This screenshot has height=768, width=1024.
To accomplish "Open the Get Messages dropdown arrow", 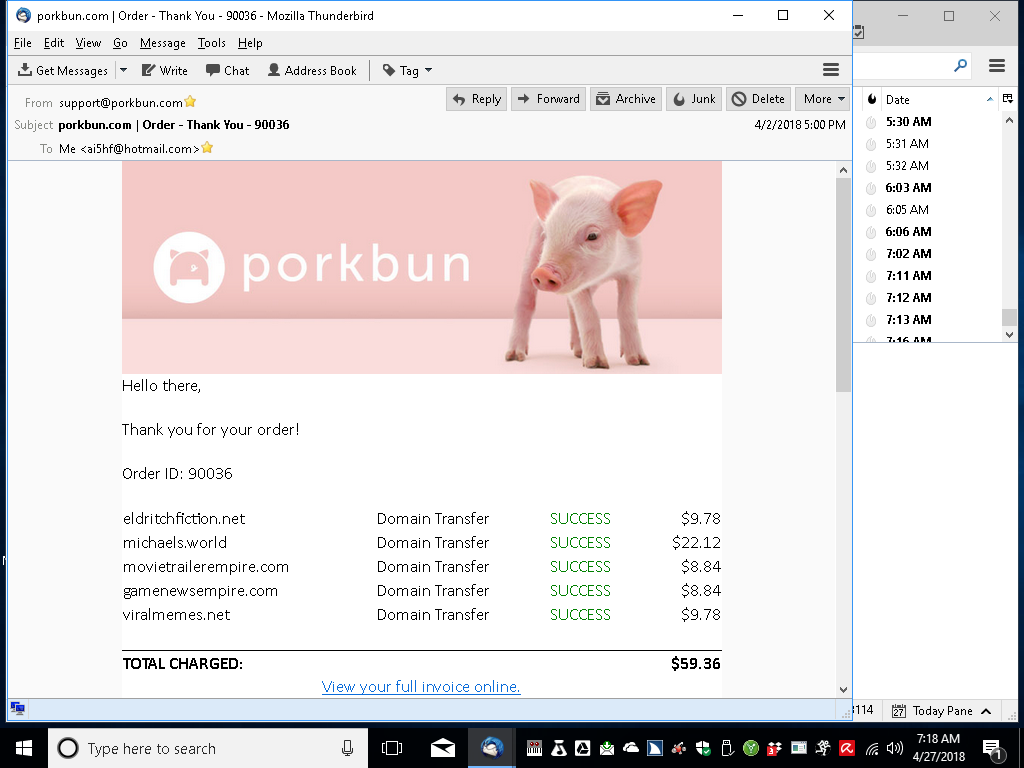I will tap(123, 71).
